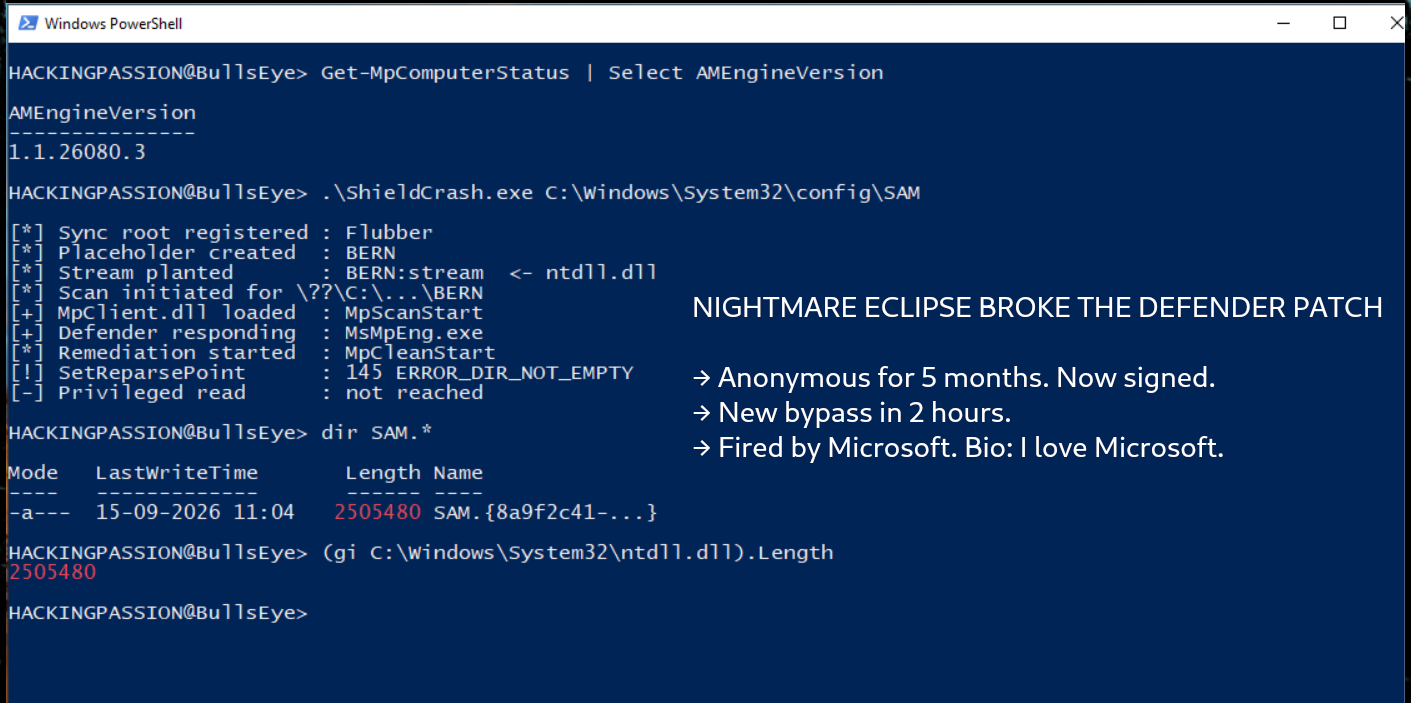
Task: Click 'Placeholder created : BERN' line
Action: (x=202, y=253)
